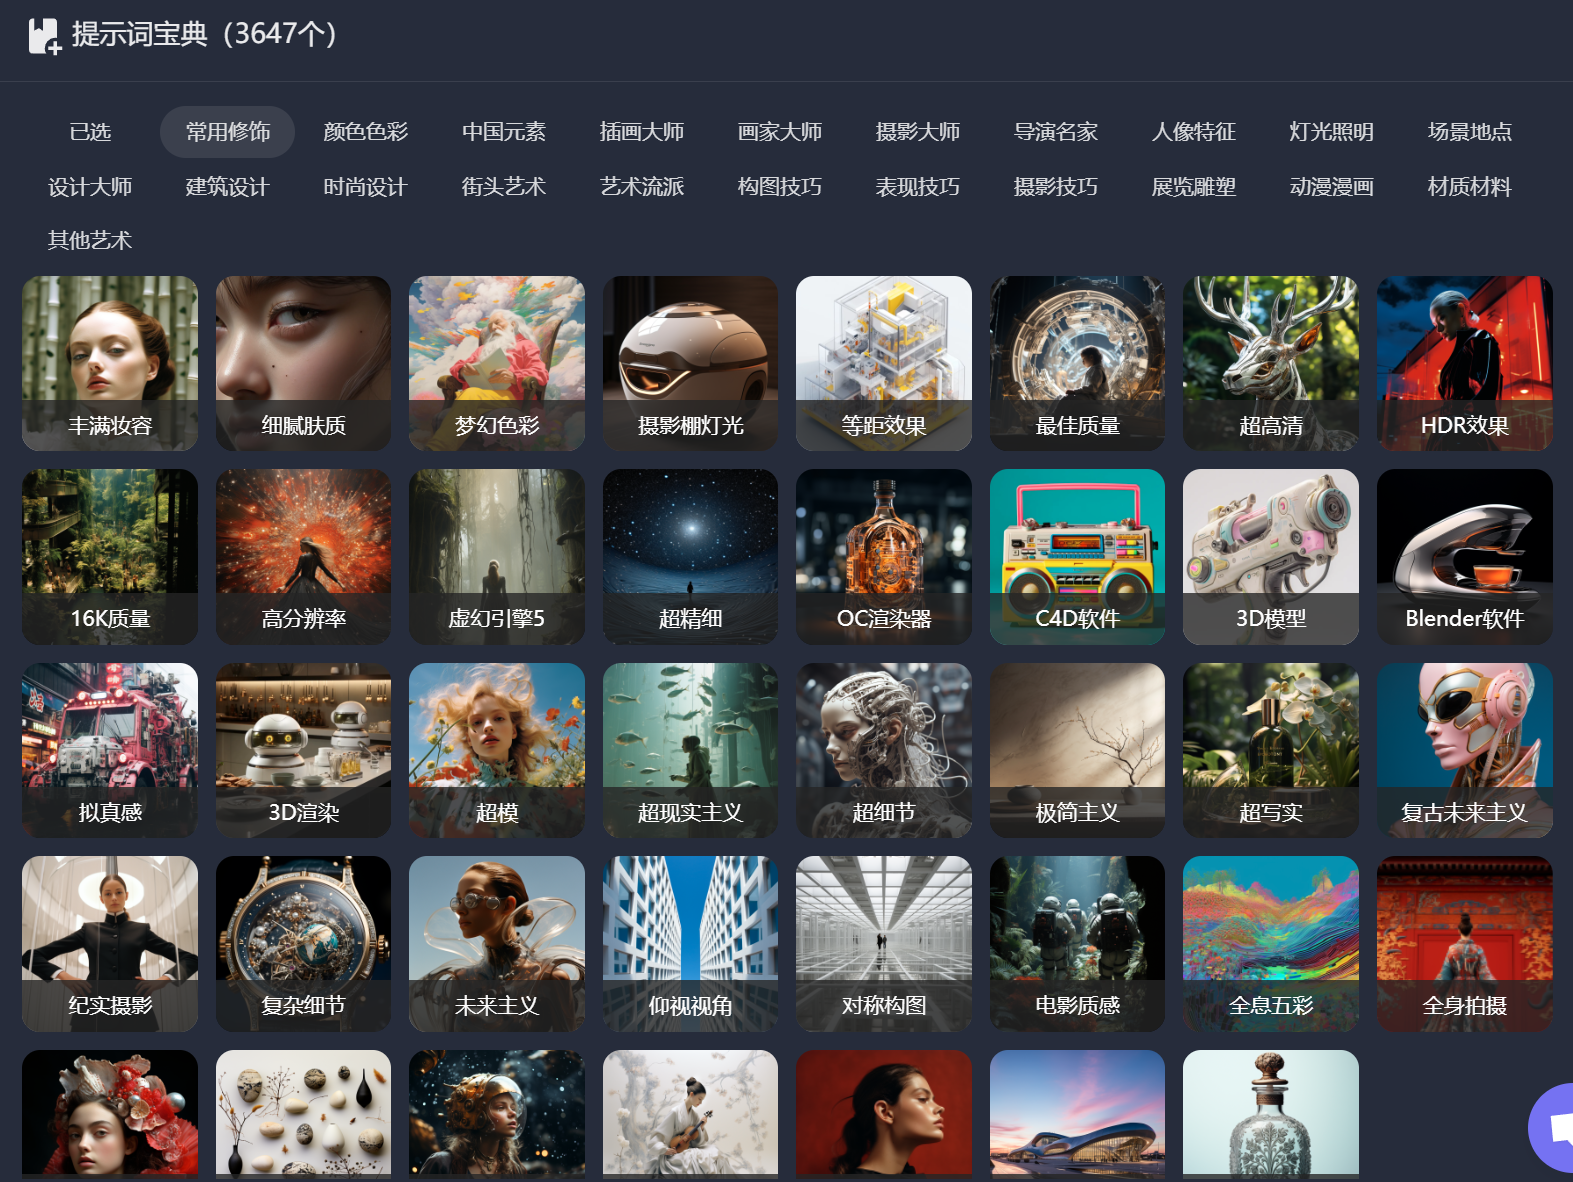Image resolution: width=1573 pixels, height=1182 pixels.
Task: Choose the 复杂细节 watch thumbnail
Action: coord(303,943)
